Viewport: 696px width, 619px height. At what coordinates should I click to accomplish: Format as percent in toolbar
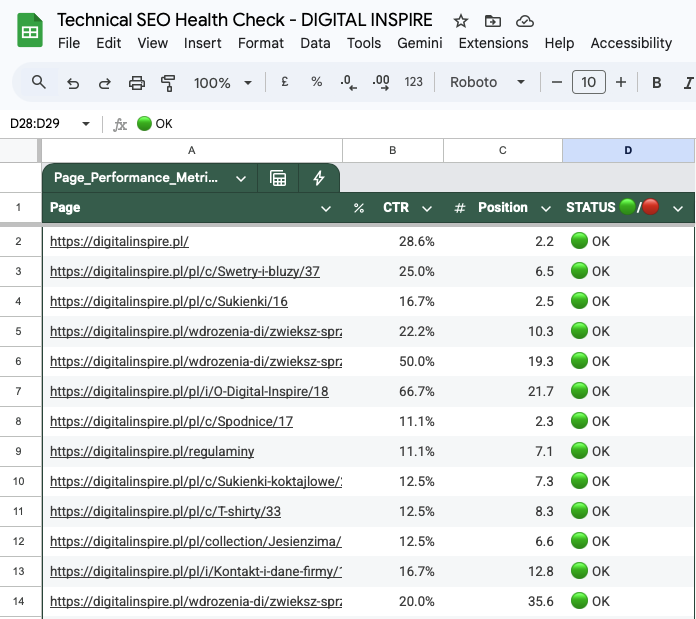tap(316, 82)
